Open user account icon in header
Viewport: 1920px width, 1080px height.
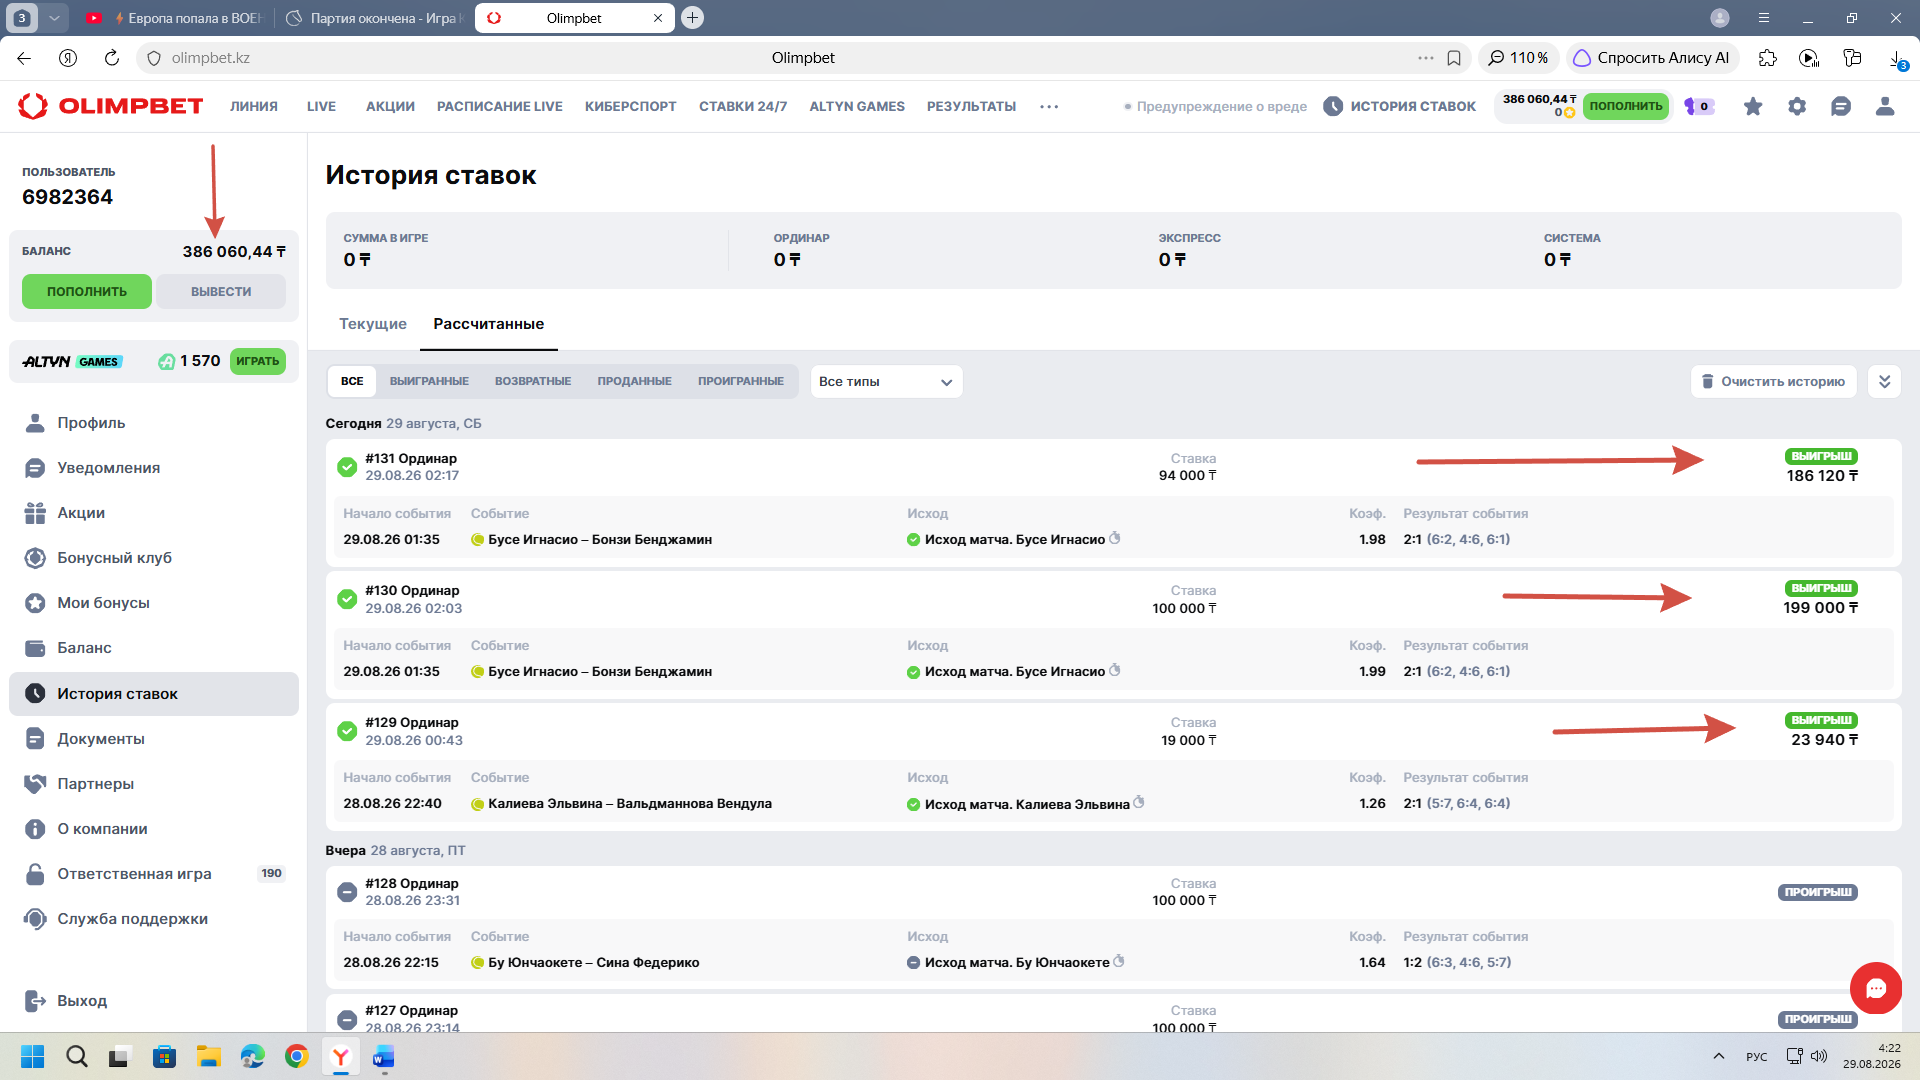1885,106
